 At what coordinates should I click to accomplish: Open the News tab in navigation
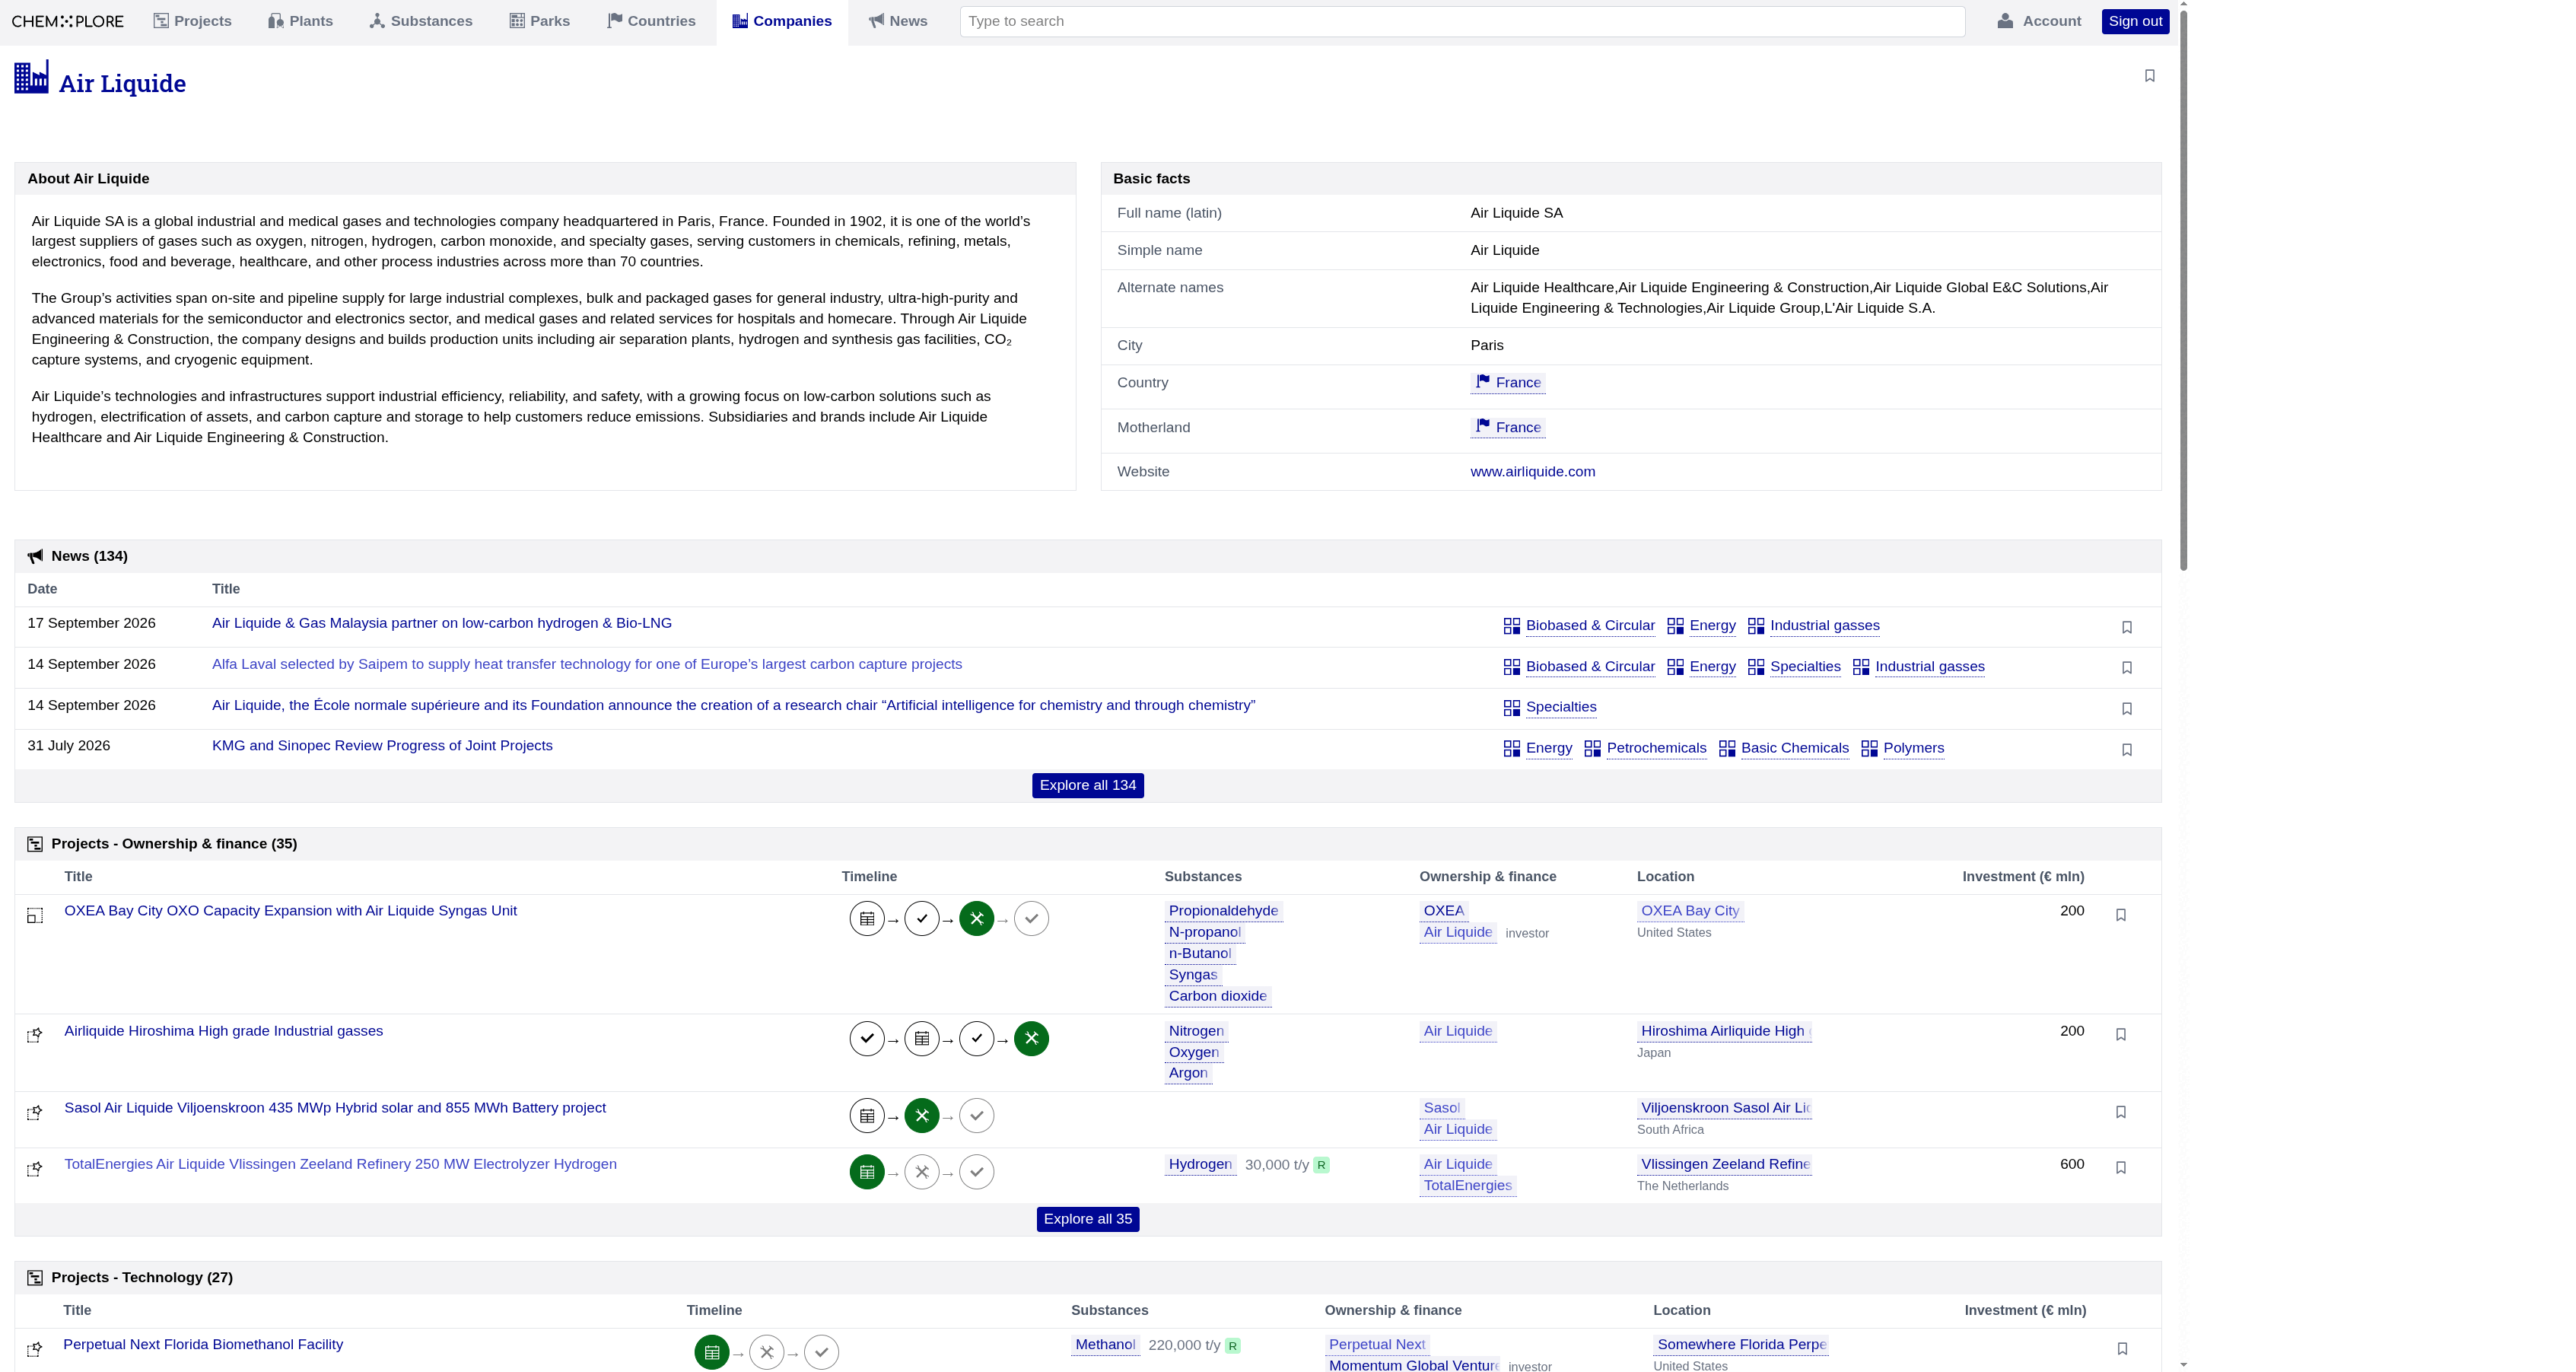pos(898,21)
